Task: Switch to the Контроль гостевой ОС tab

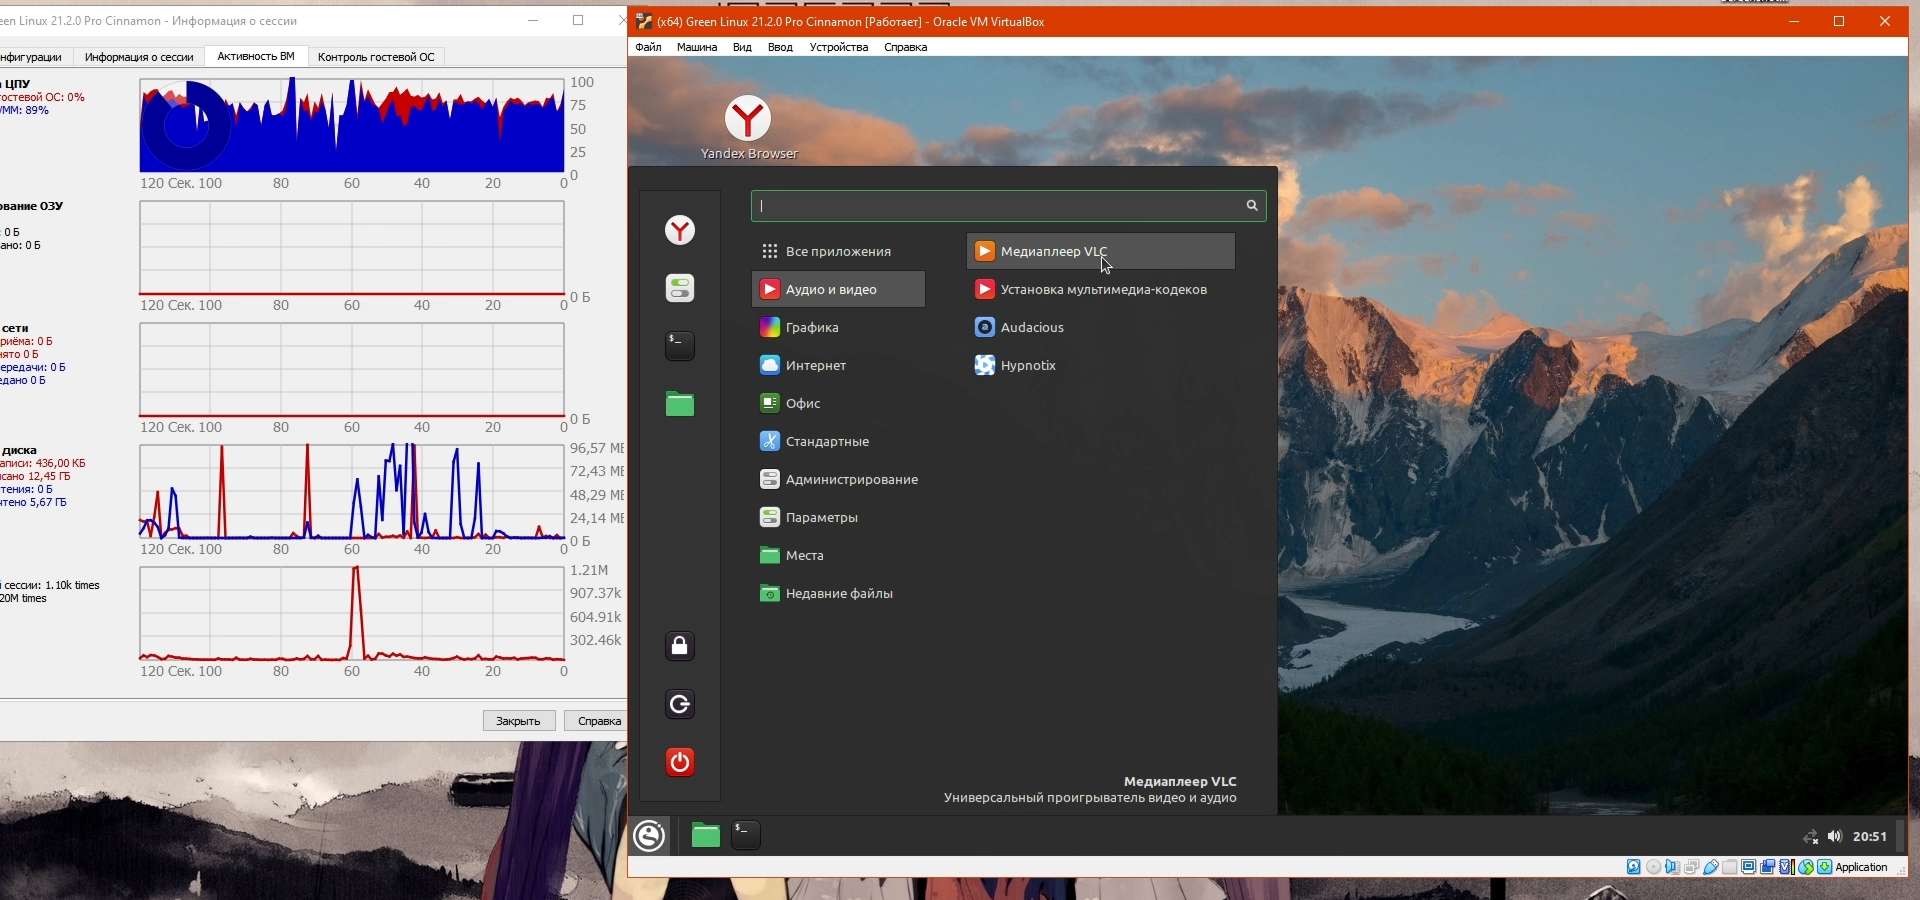Action: pos(376,57)
